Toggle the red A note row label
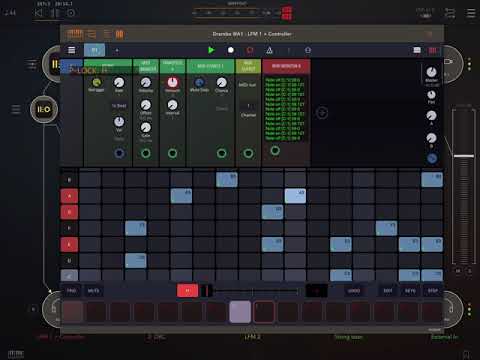 tap(69, 196)
